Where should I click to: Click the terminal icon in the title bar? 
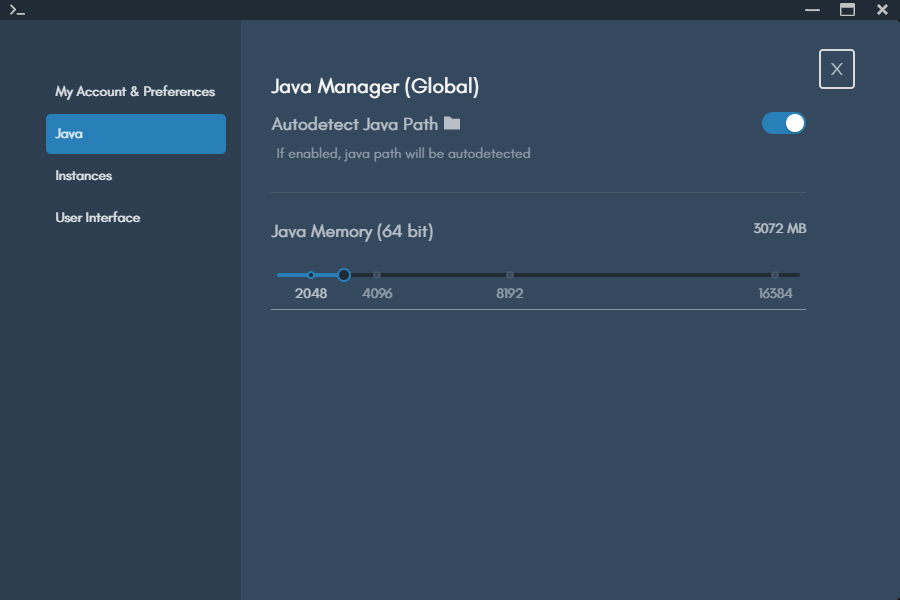click(x=17, y=9)
